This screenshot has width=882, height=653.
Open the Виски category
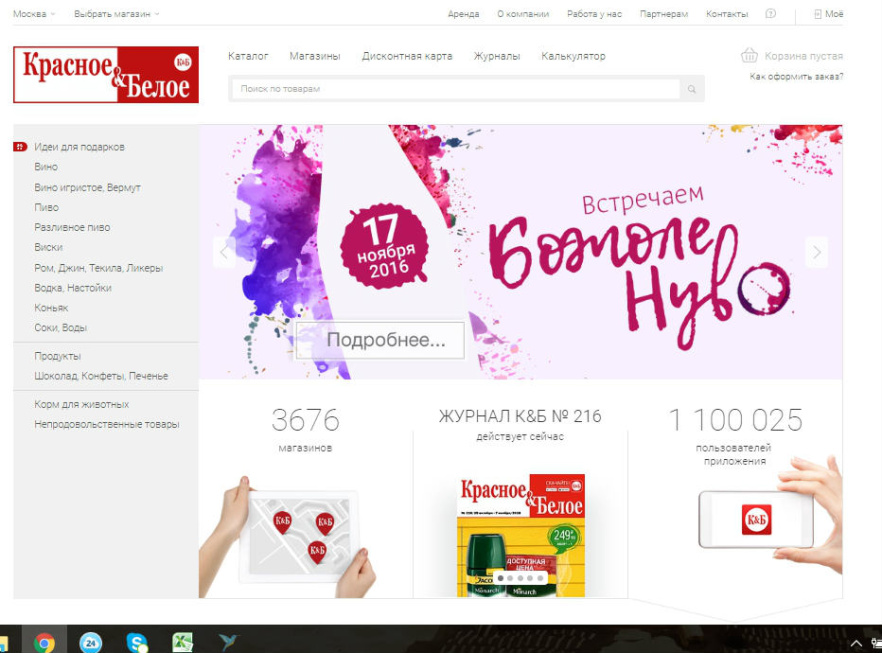point(48,247)
